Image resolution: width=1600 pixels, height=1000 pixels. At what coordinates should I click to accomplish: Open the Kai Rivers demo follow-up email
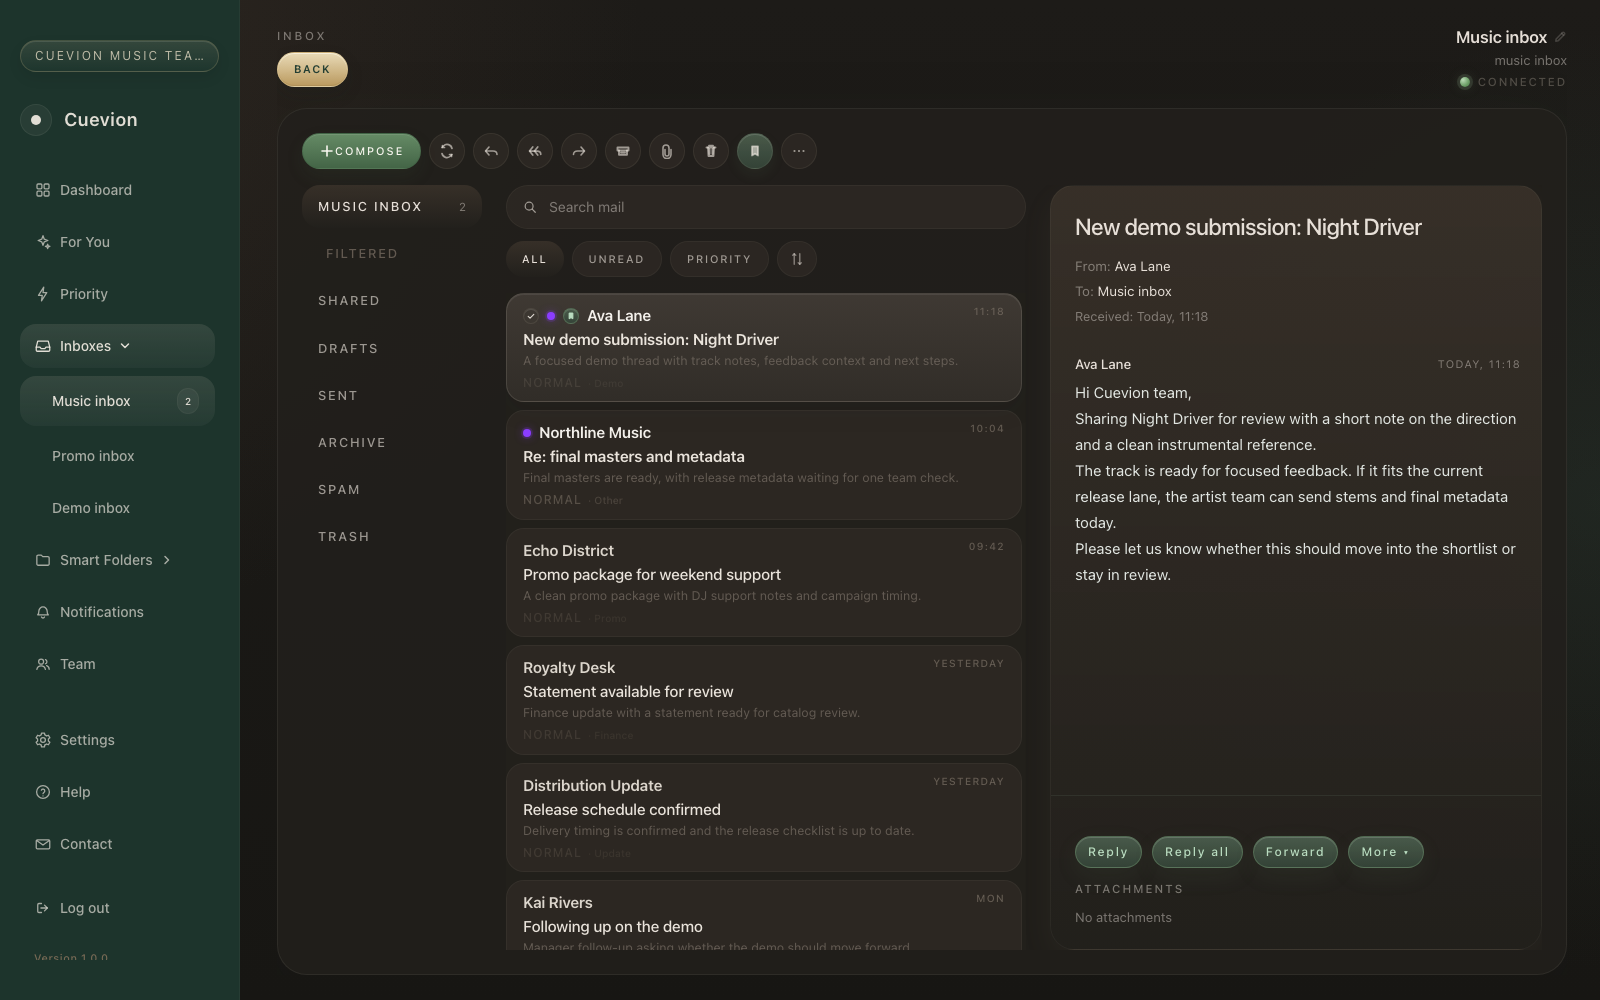pyautogui.click(x=764, y=916)
